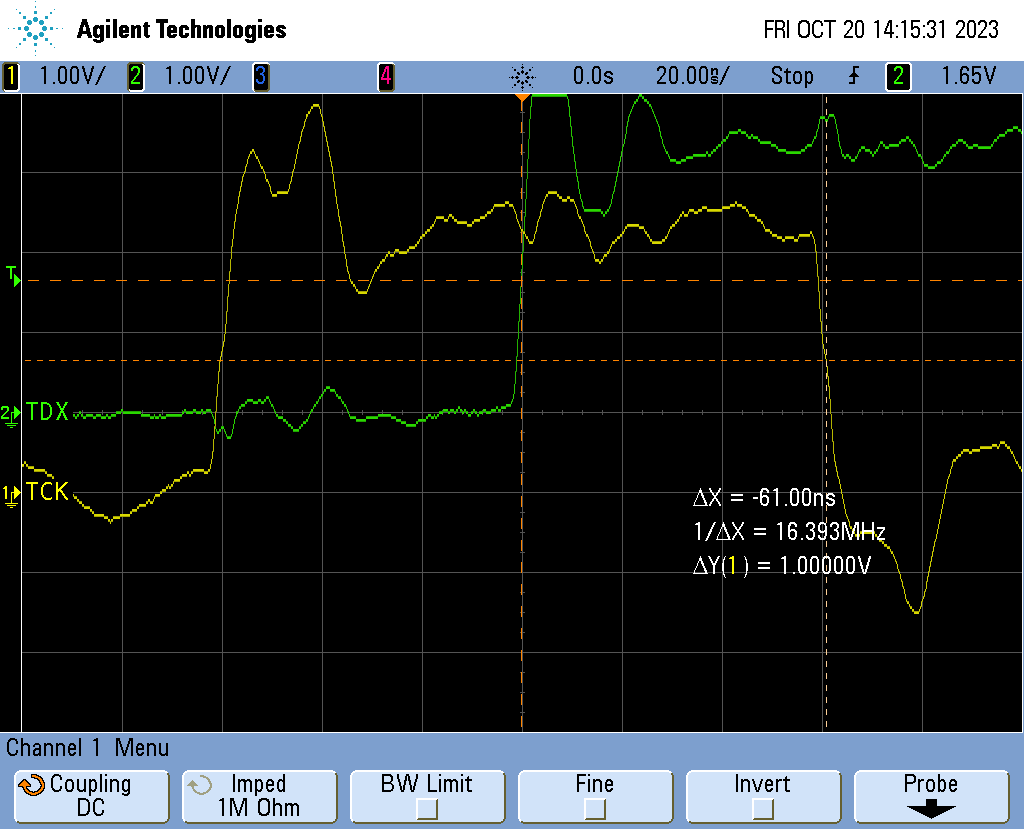Click the Channel 1 Menu title
Viewport: 1024px width, 829px height.
88,747
